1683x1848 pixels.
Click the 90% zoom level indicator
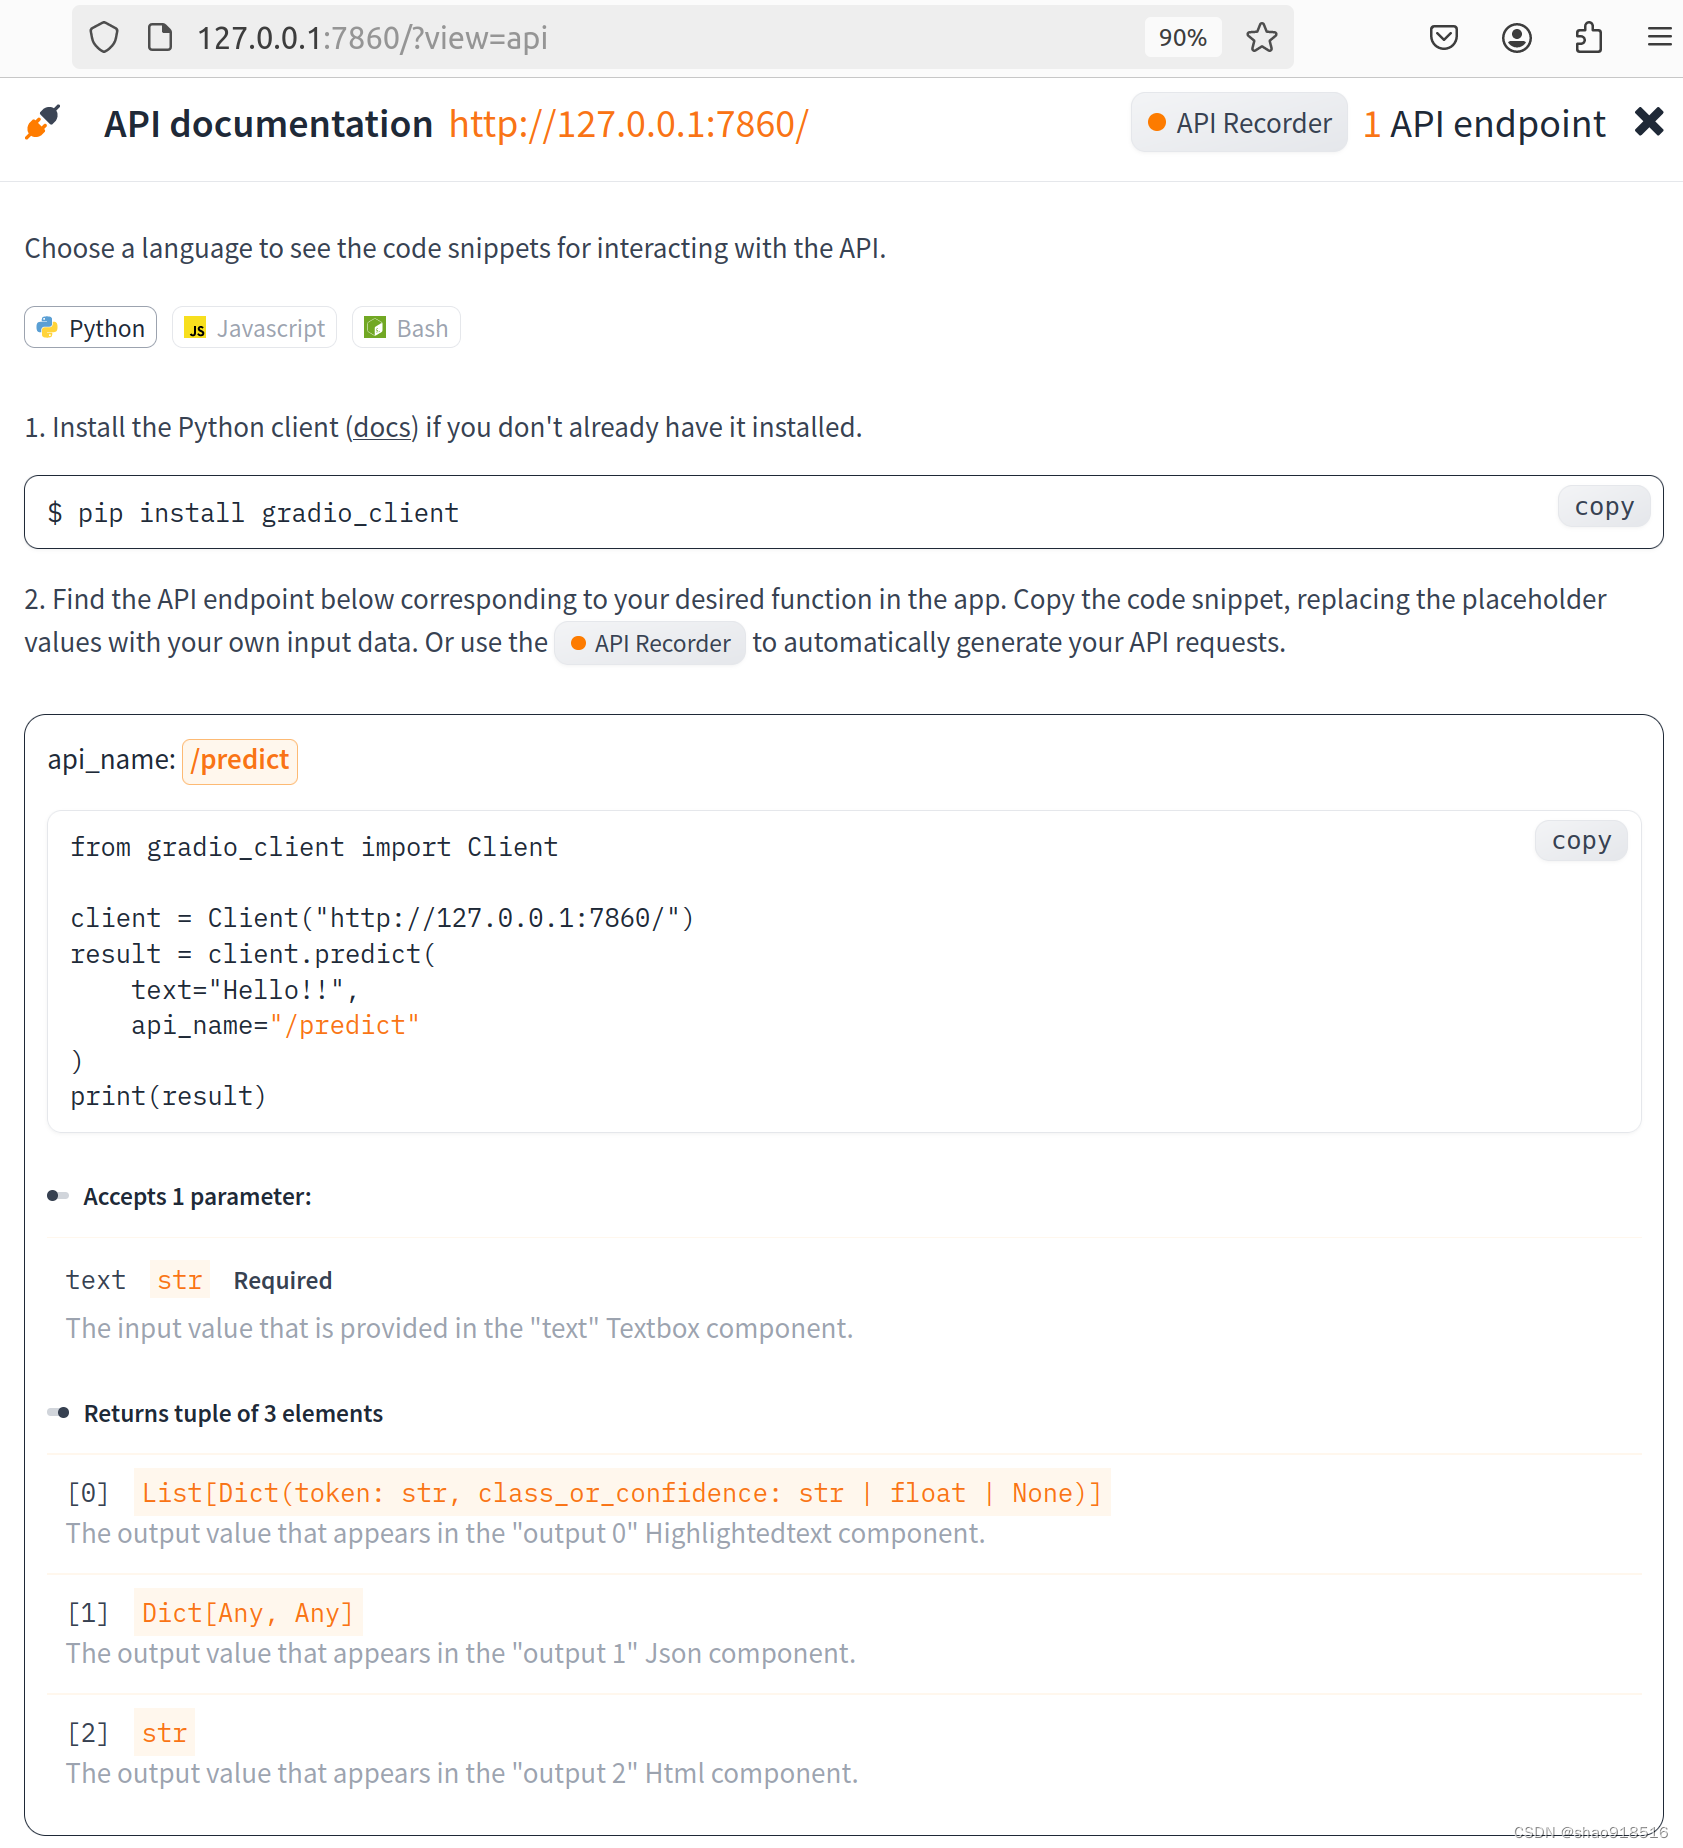tap(1182, 38)
